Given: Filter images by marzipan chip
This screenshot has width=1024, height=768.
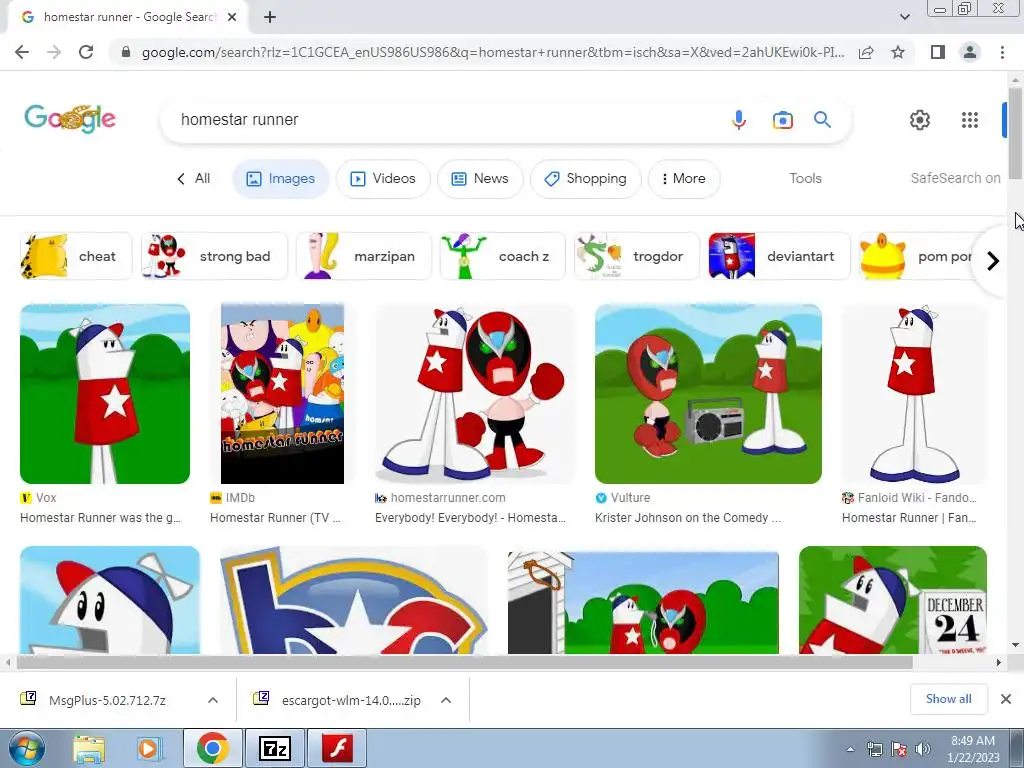Looking at the screenshot, I should coord(364,256).
